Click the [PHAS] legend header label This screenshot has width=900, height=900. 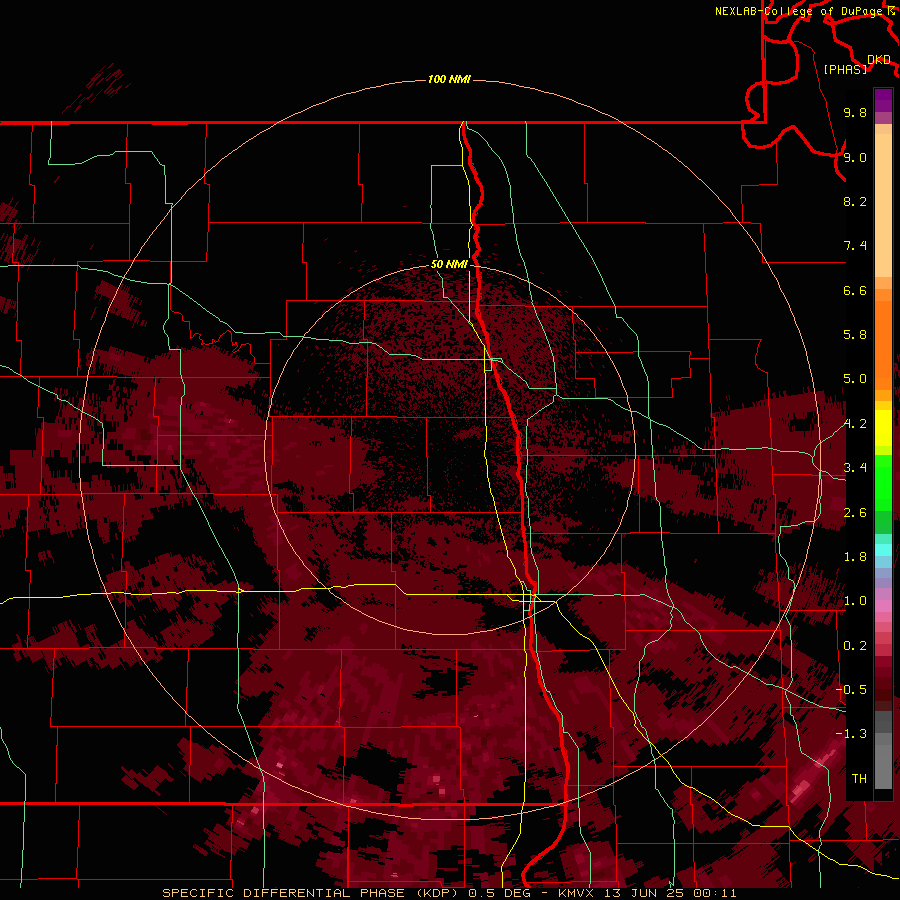(845, 69)
